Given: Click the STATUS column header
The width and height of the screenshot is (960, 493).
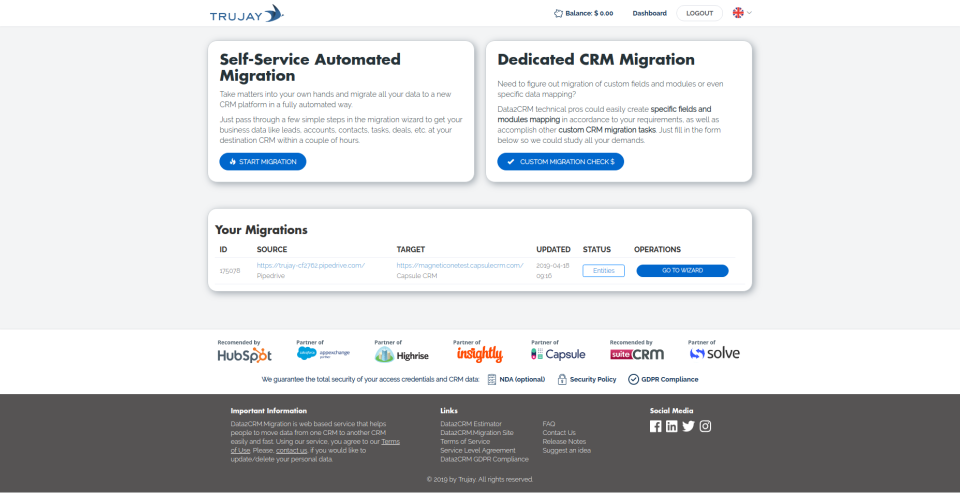Looking at the screenshot, I should (596, 250).
